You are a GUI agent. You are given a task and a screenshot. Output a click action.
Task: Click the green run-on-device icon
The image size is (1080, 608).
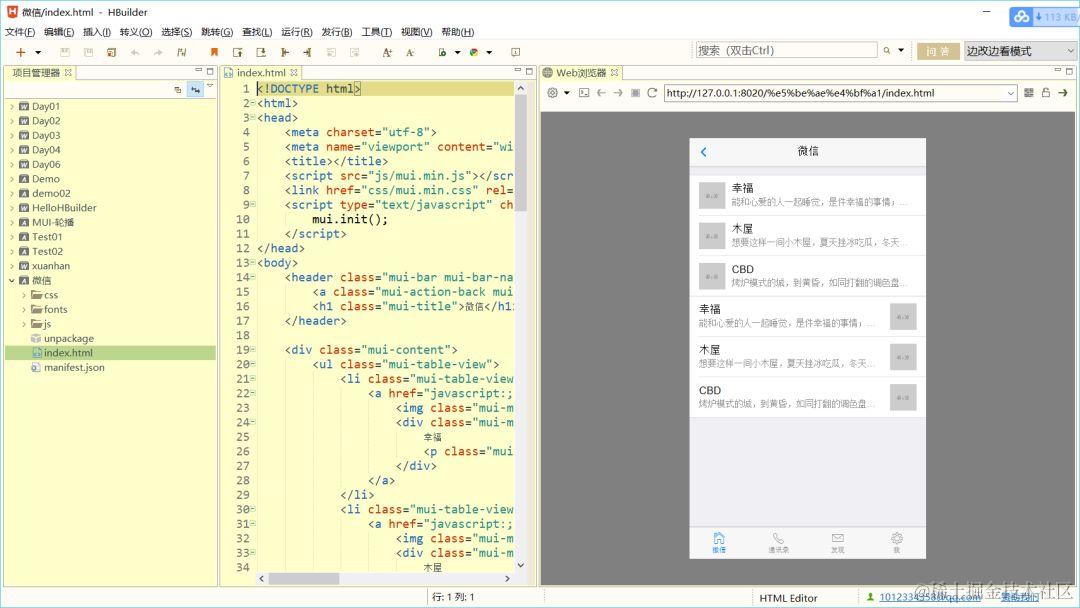pyautogui.click(x=442, y=52)
